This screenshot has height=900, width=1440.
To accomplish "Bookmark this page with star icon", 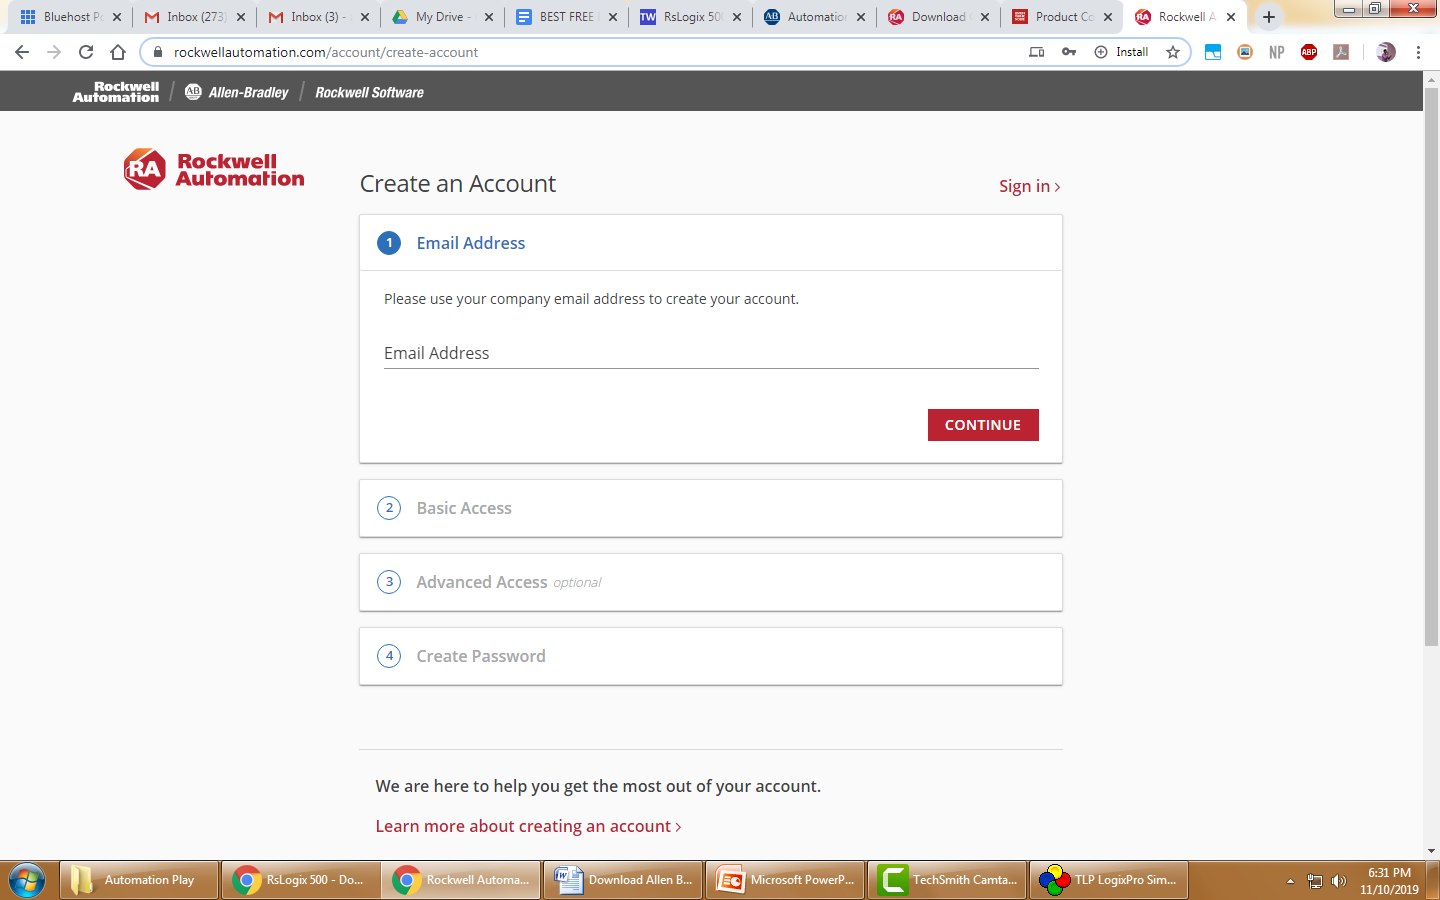I will (x=1173, y=52).
